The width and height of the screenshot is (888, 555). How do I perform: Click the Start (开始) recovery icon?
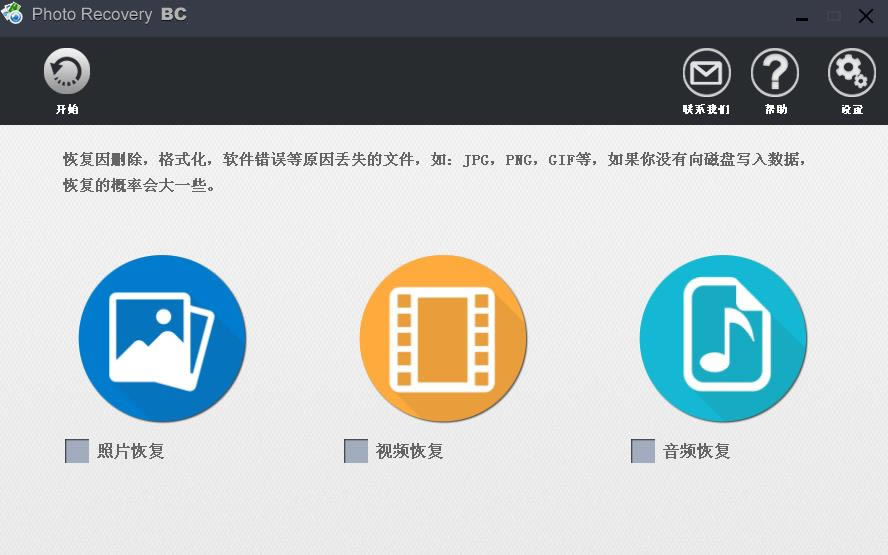(67, 71)
